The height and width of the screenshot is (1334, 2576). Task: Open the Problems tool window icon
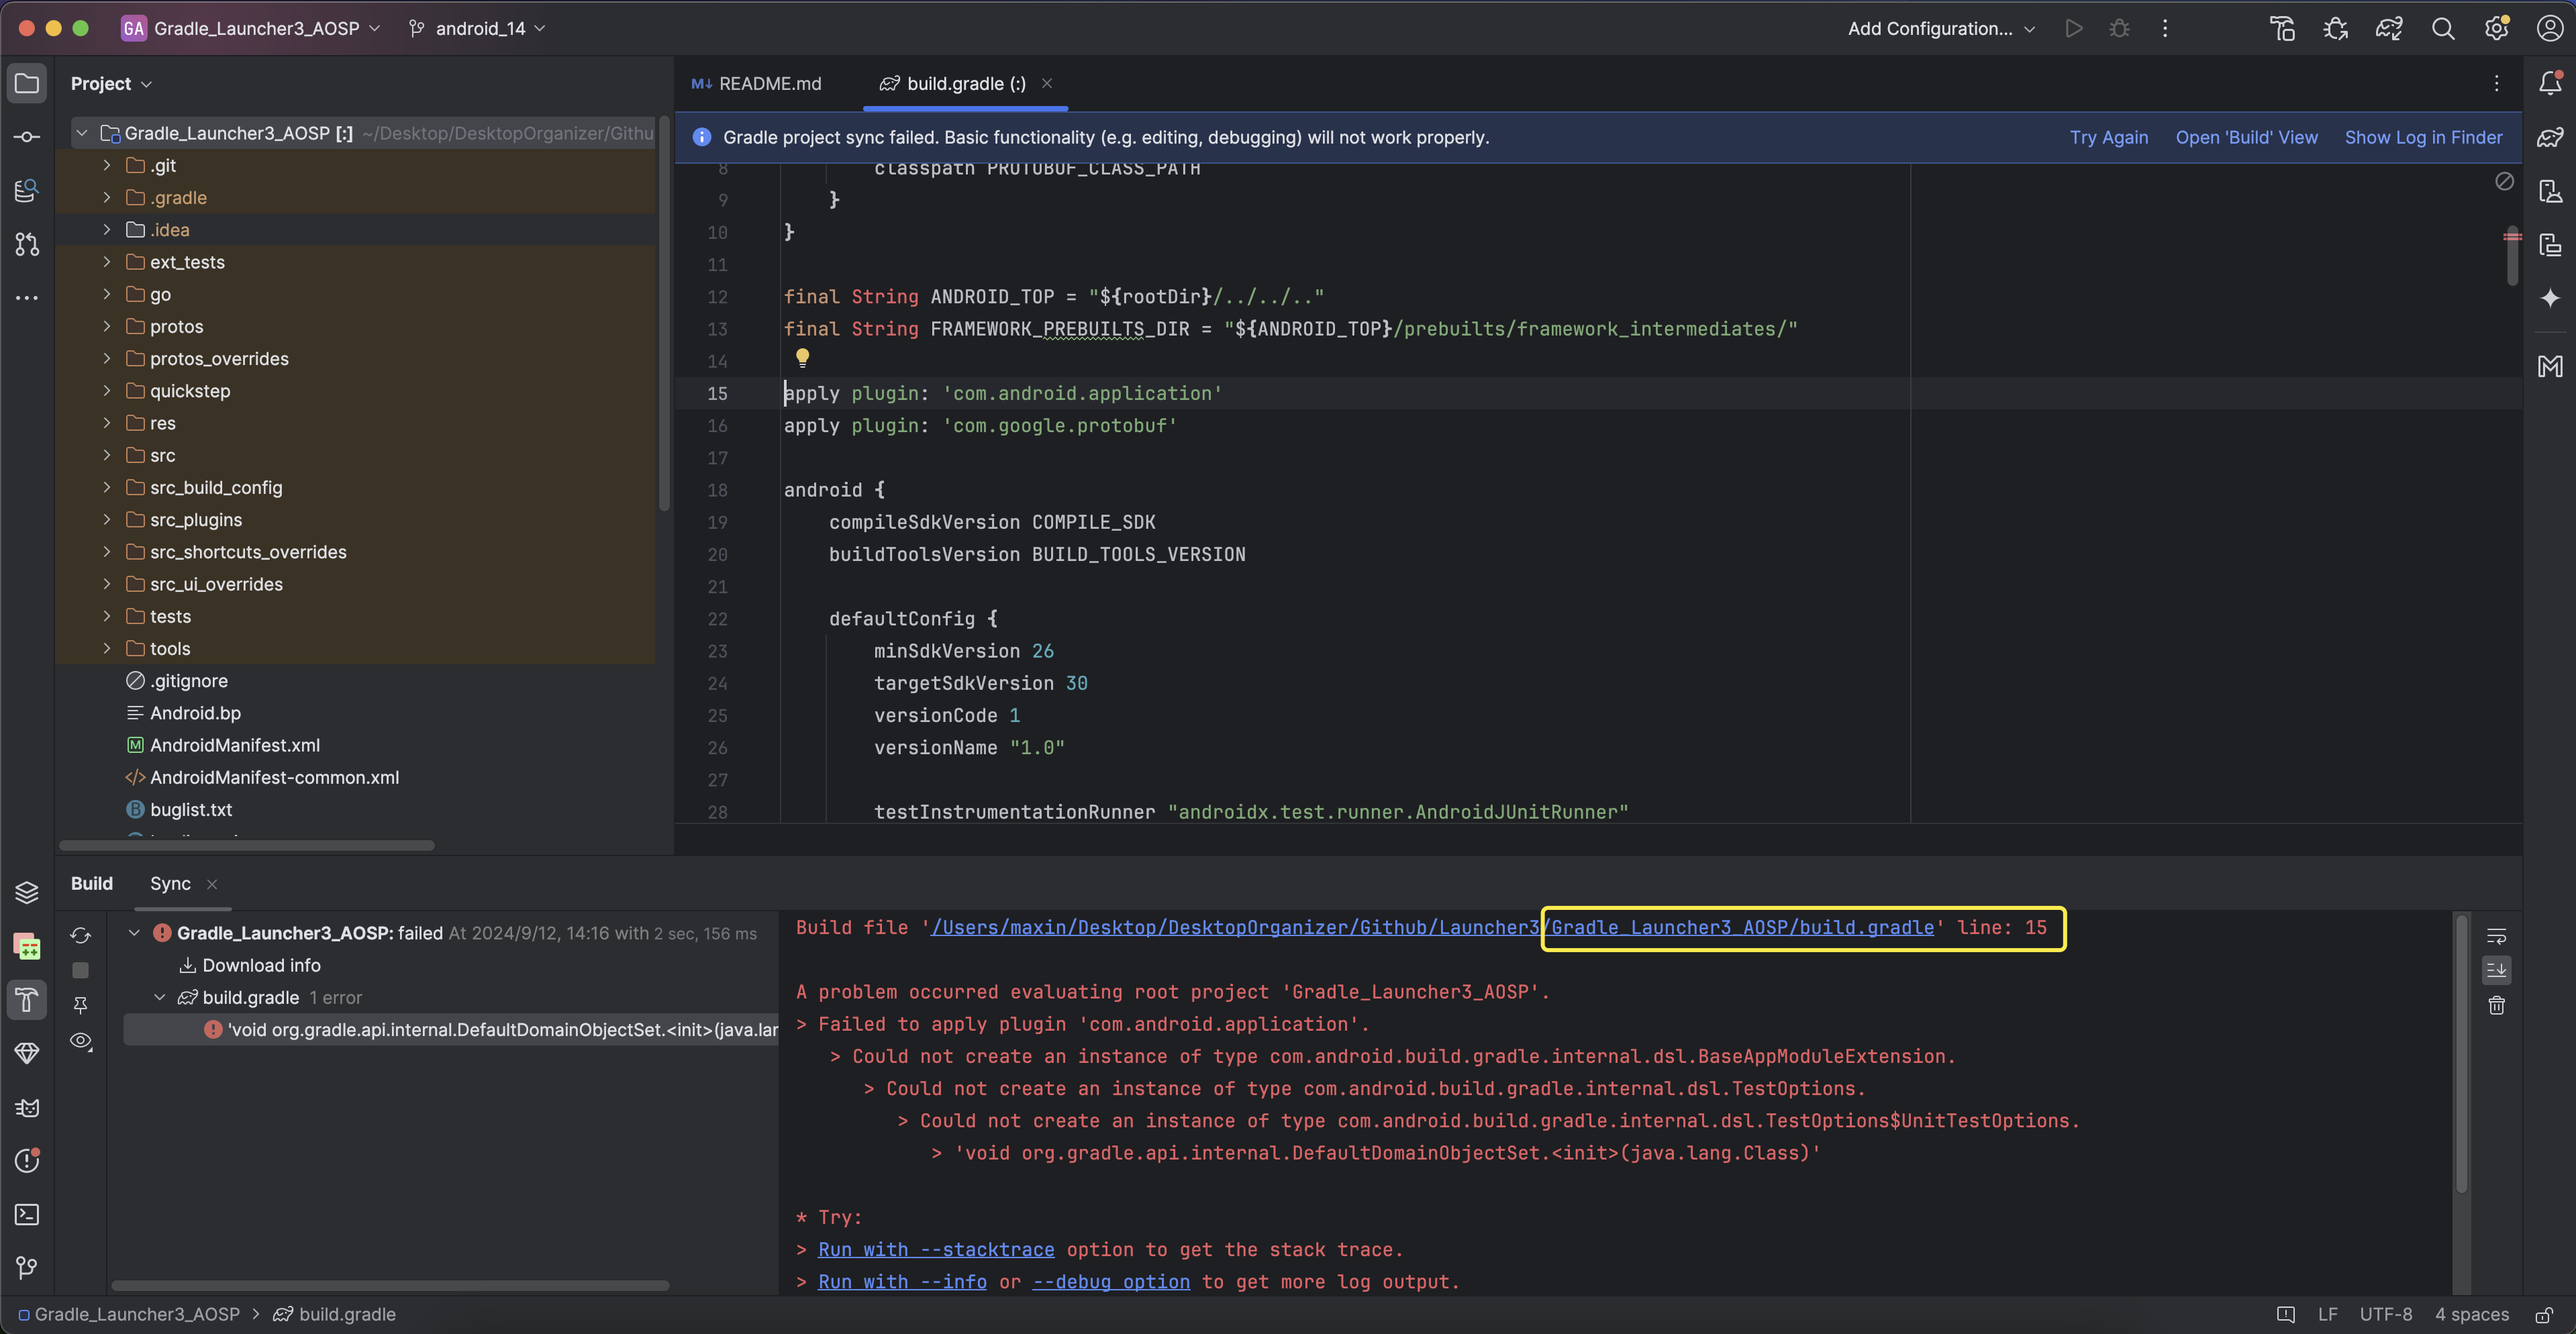(27, 1160)
